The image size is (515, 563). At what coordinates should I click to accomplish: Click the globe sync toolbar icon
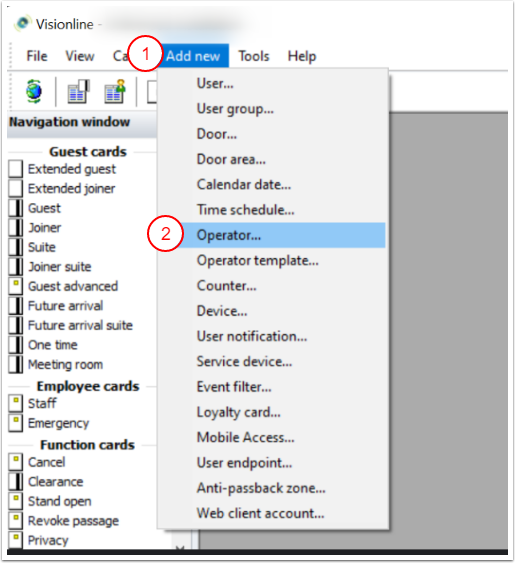click(34, 91)
